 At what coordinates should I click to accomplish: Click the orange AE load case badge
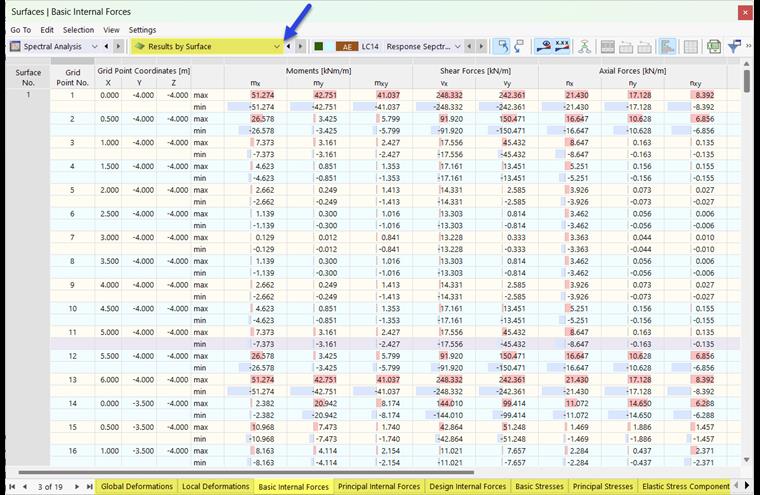point(347,47)
